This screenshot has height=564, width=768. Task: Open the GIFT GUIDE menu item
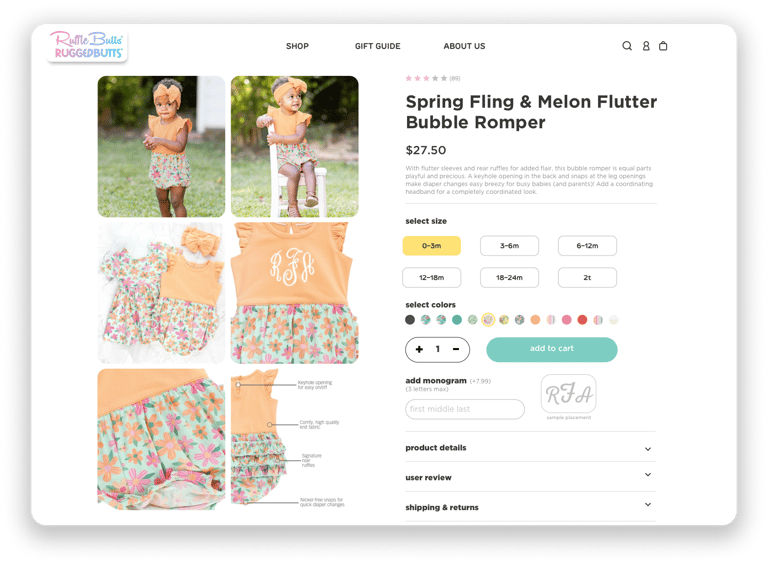[378, 46]
